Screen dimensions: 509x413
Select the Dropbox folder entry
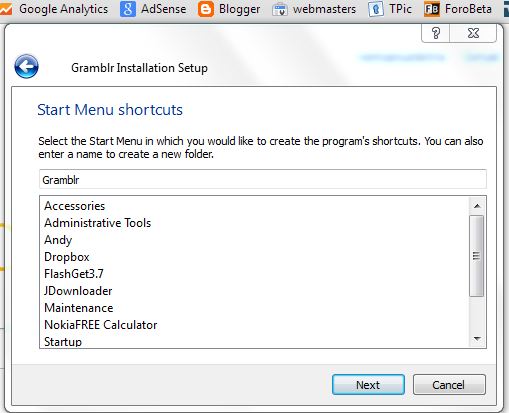pos(67,257)
